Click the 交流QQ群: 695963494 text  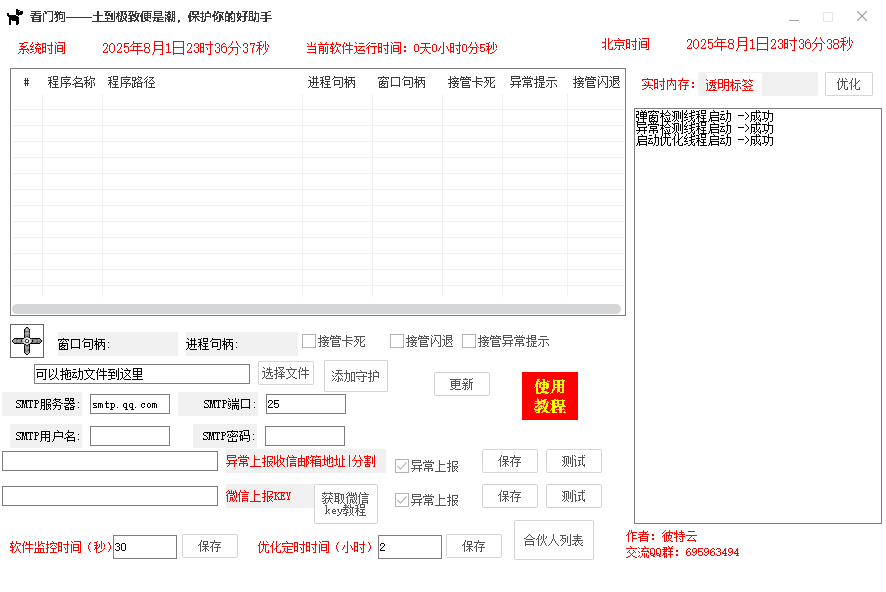point(682,552)
